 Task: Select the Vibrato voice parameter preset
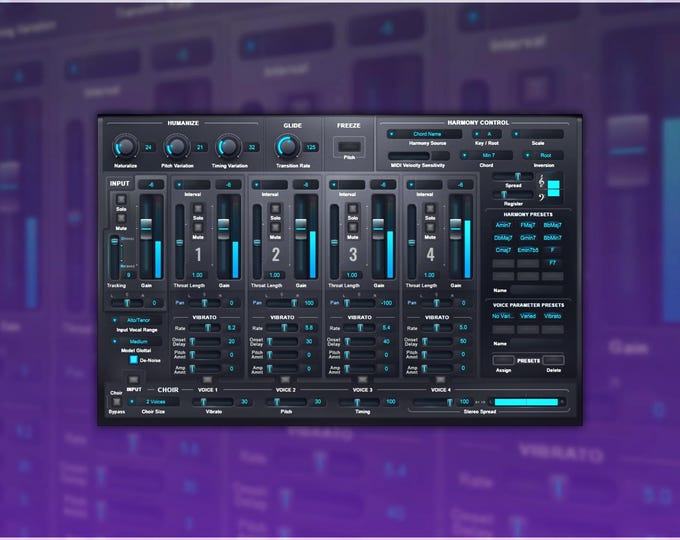pyautogui.click(x=552, y=316)
